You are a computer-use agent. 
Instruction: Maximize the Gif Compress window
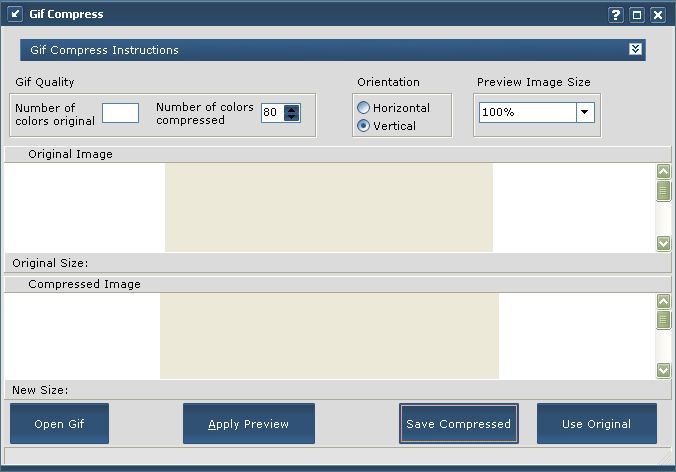click(x=637, y=15)
